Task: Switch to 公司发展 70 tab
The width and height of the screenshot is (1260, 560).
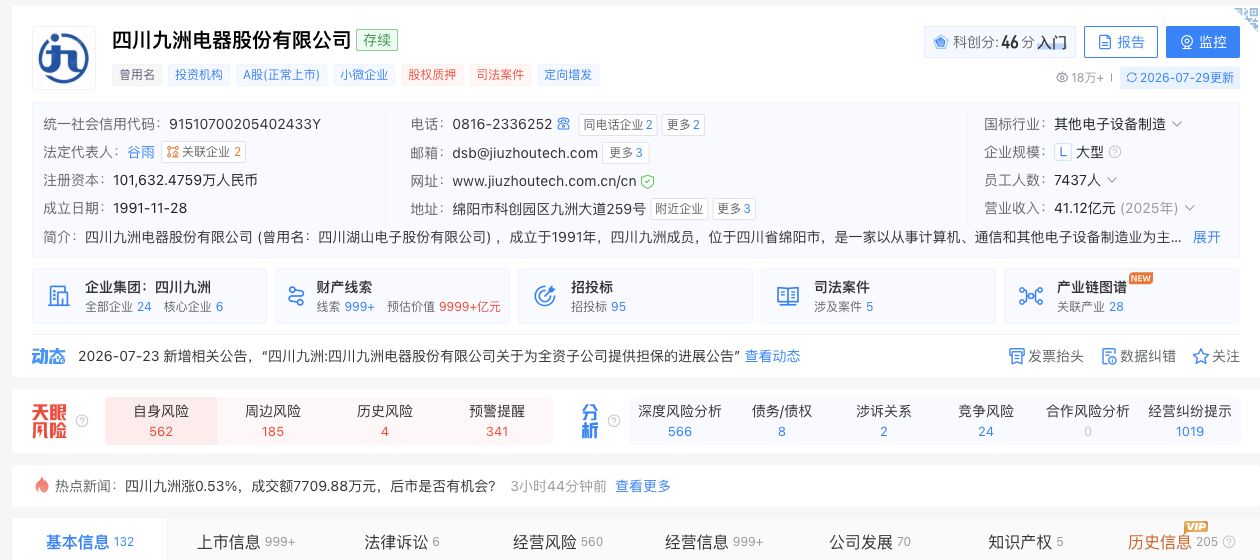Action: [x=870, y=542]
